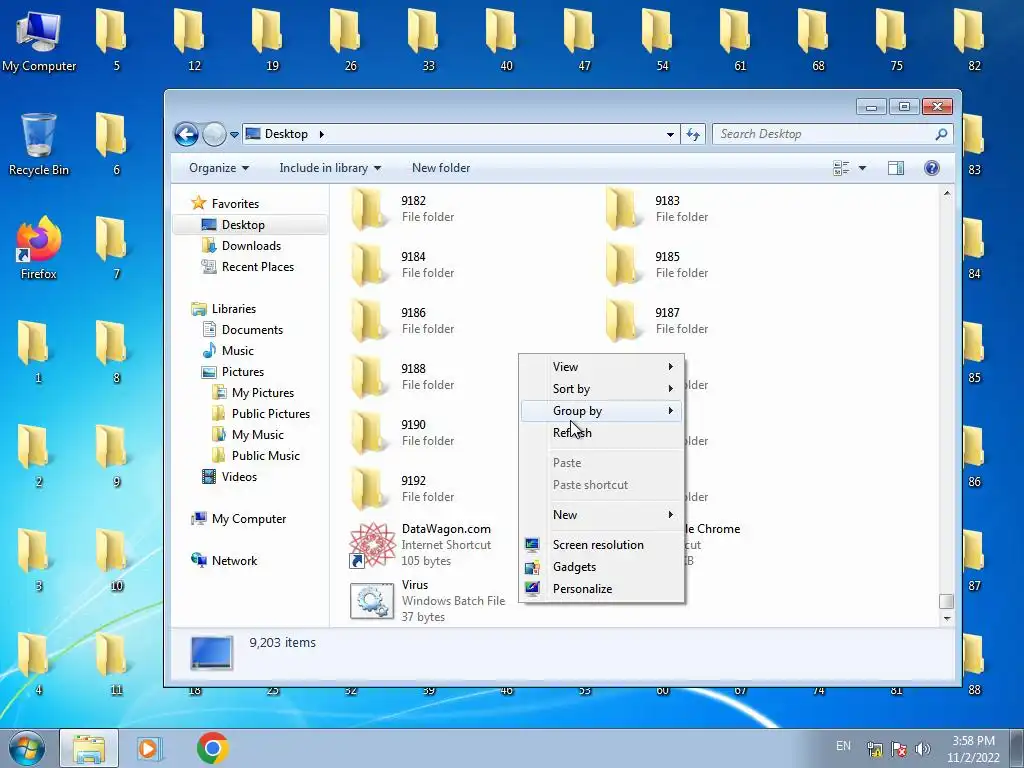The height and width of the screenshot is (768, 1024).
Task: Click the Firefox desktop shortcut
Action: tap(39, 248)
